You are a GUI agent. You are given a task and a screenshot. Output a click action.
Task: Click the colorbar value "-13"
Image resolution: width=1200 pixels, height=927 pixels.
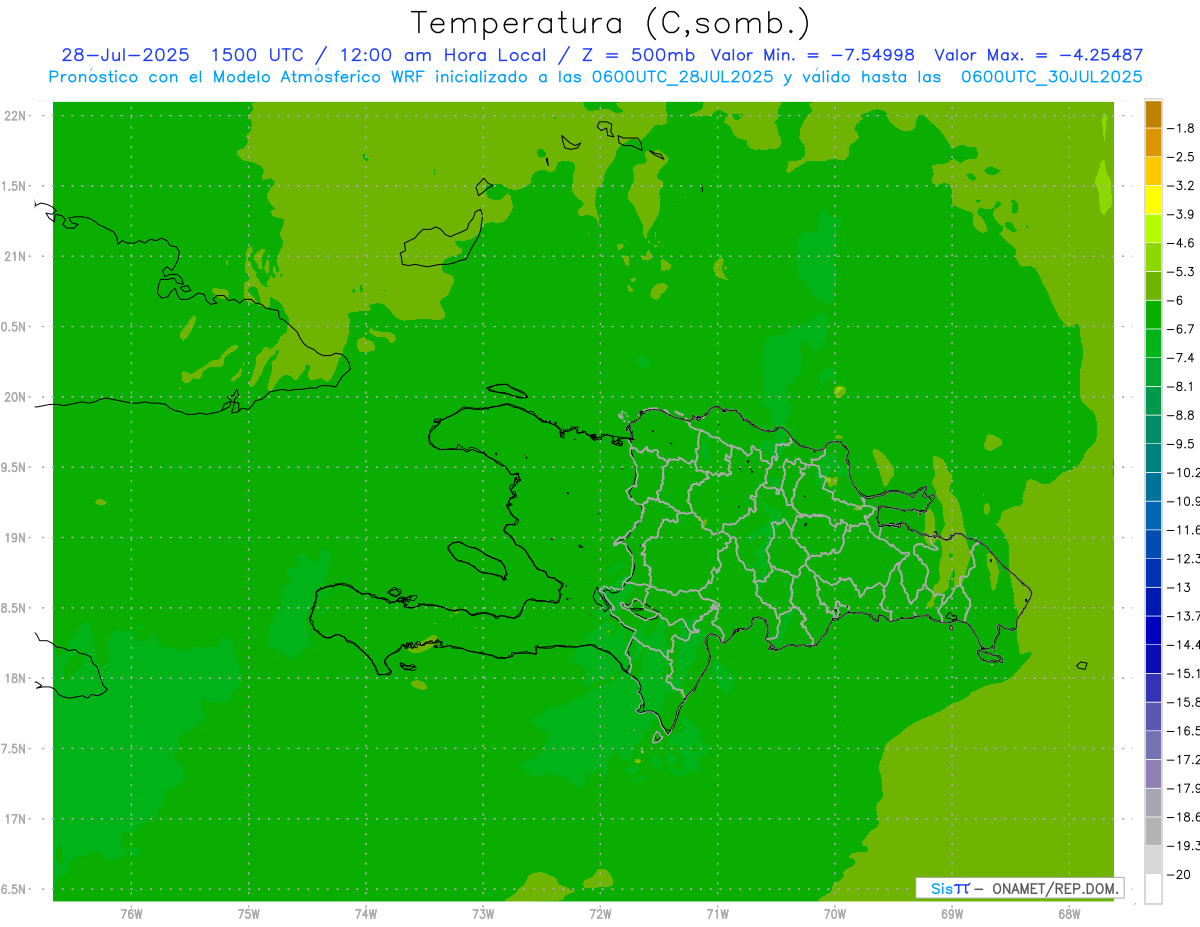pyautogui.click(x=1180, y=587)
